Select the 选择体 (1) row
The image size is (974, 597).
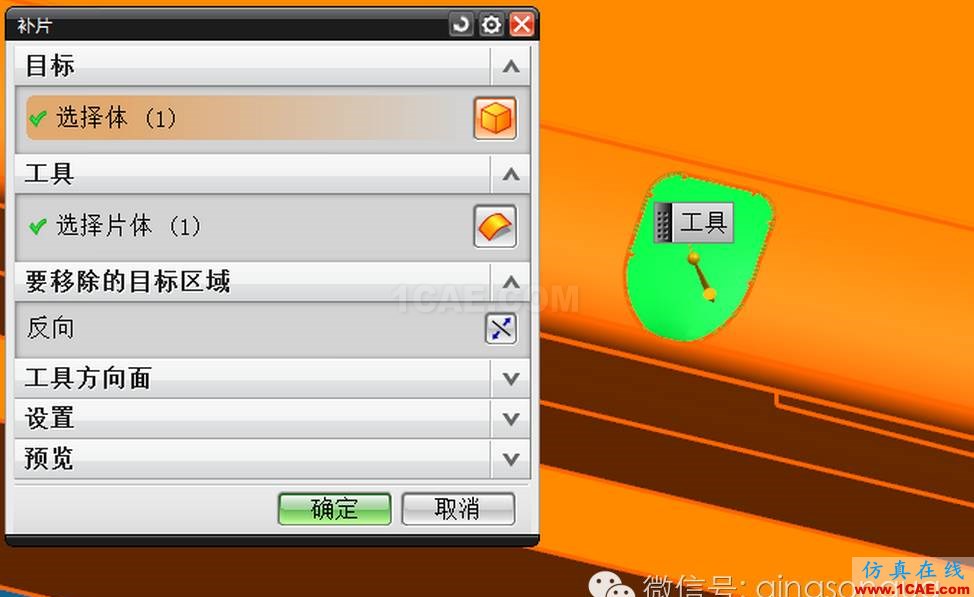pos(272,118)
